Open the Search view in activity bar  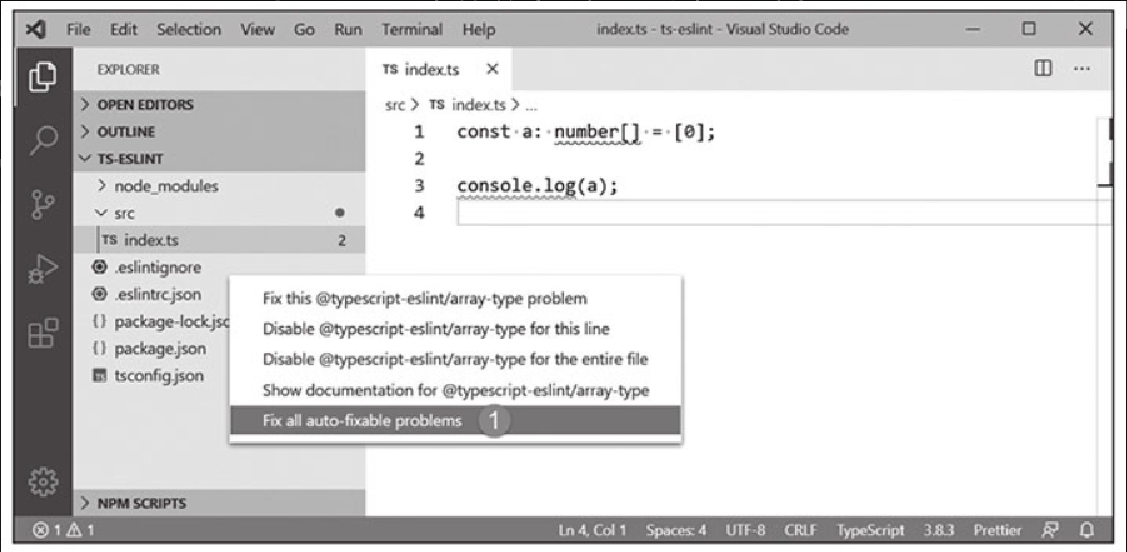coord(42,139)
